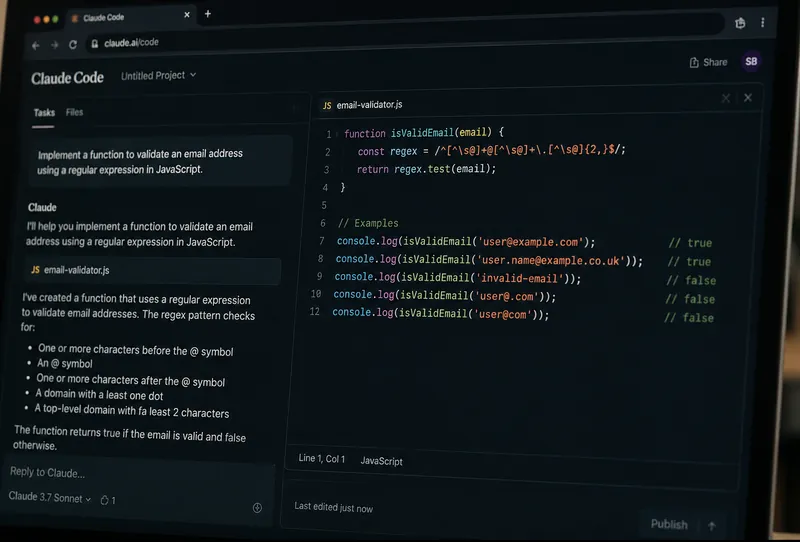Image resolution: width=800 pixels, height=542 pixels.
Task: Click the JavaScript language indicator
Action: click(382, 461)
